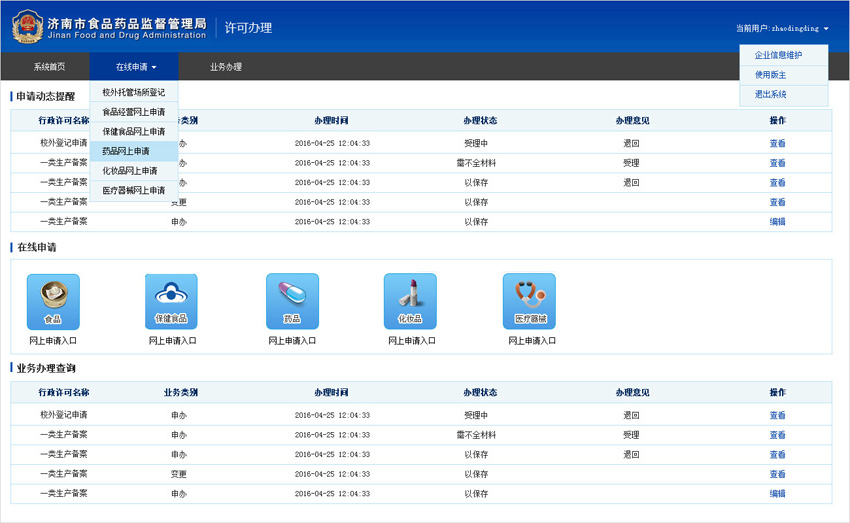Image resolution: width=850 pixels, height=523 pixels.
Task: Open the current user zhaodingling dropdown
Action: 782,29
